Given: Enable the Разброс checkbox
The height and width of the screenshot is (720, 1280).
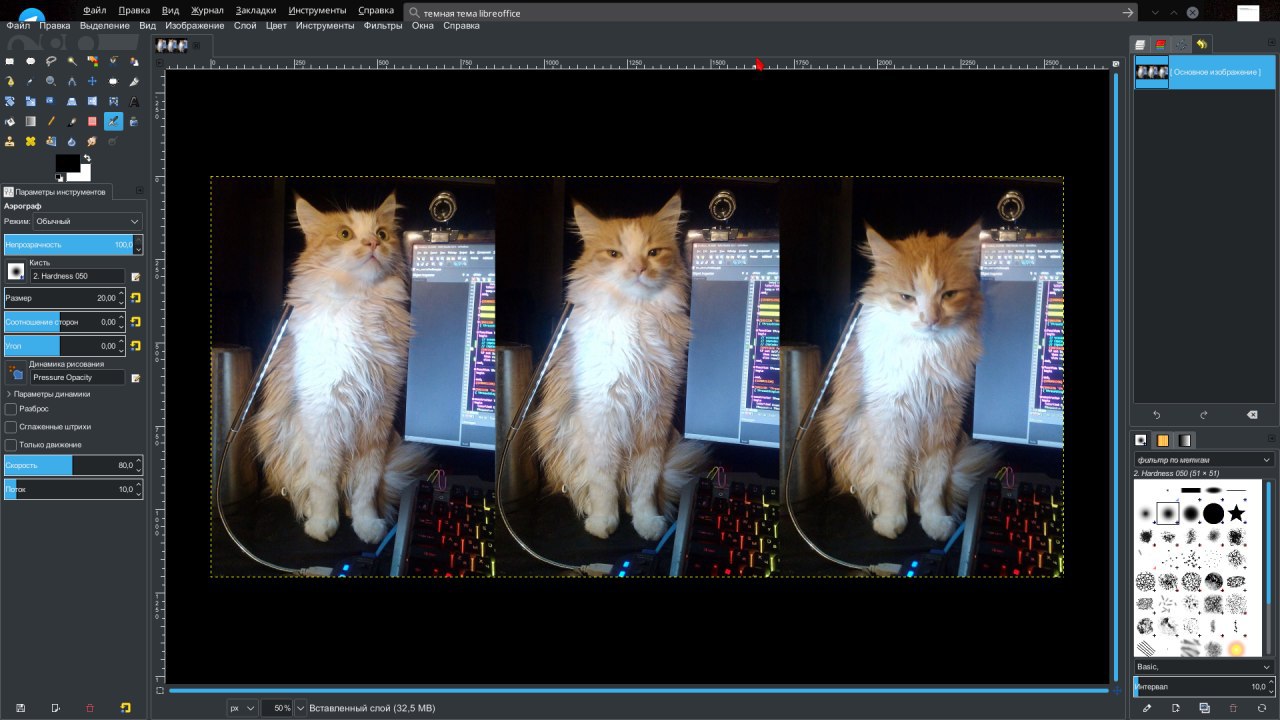Looking at the screenshot, I should pyautogui.click(x=11, y=409).
